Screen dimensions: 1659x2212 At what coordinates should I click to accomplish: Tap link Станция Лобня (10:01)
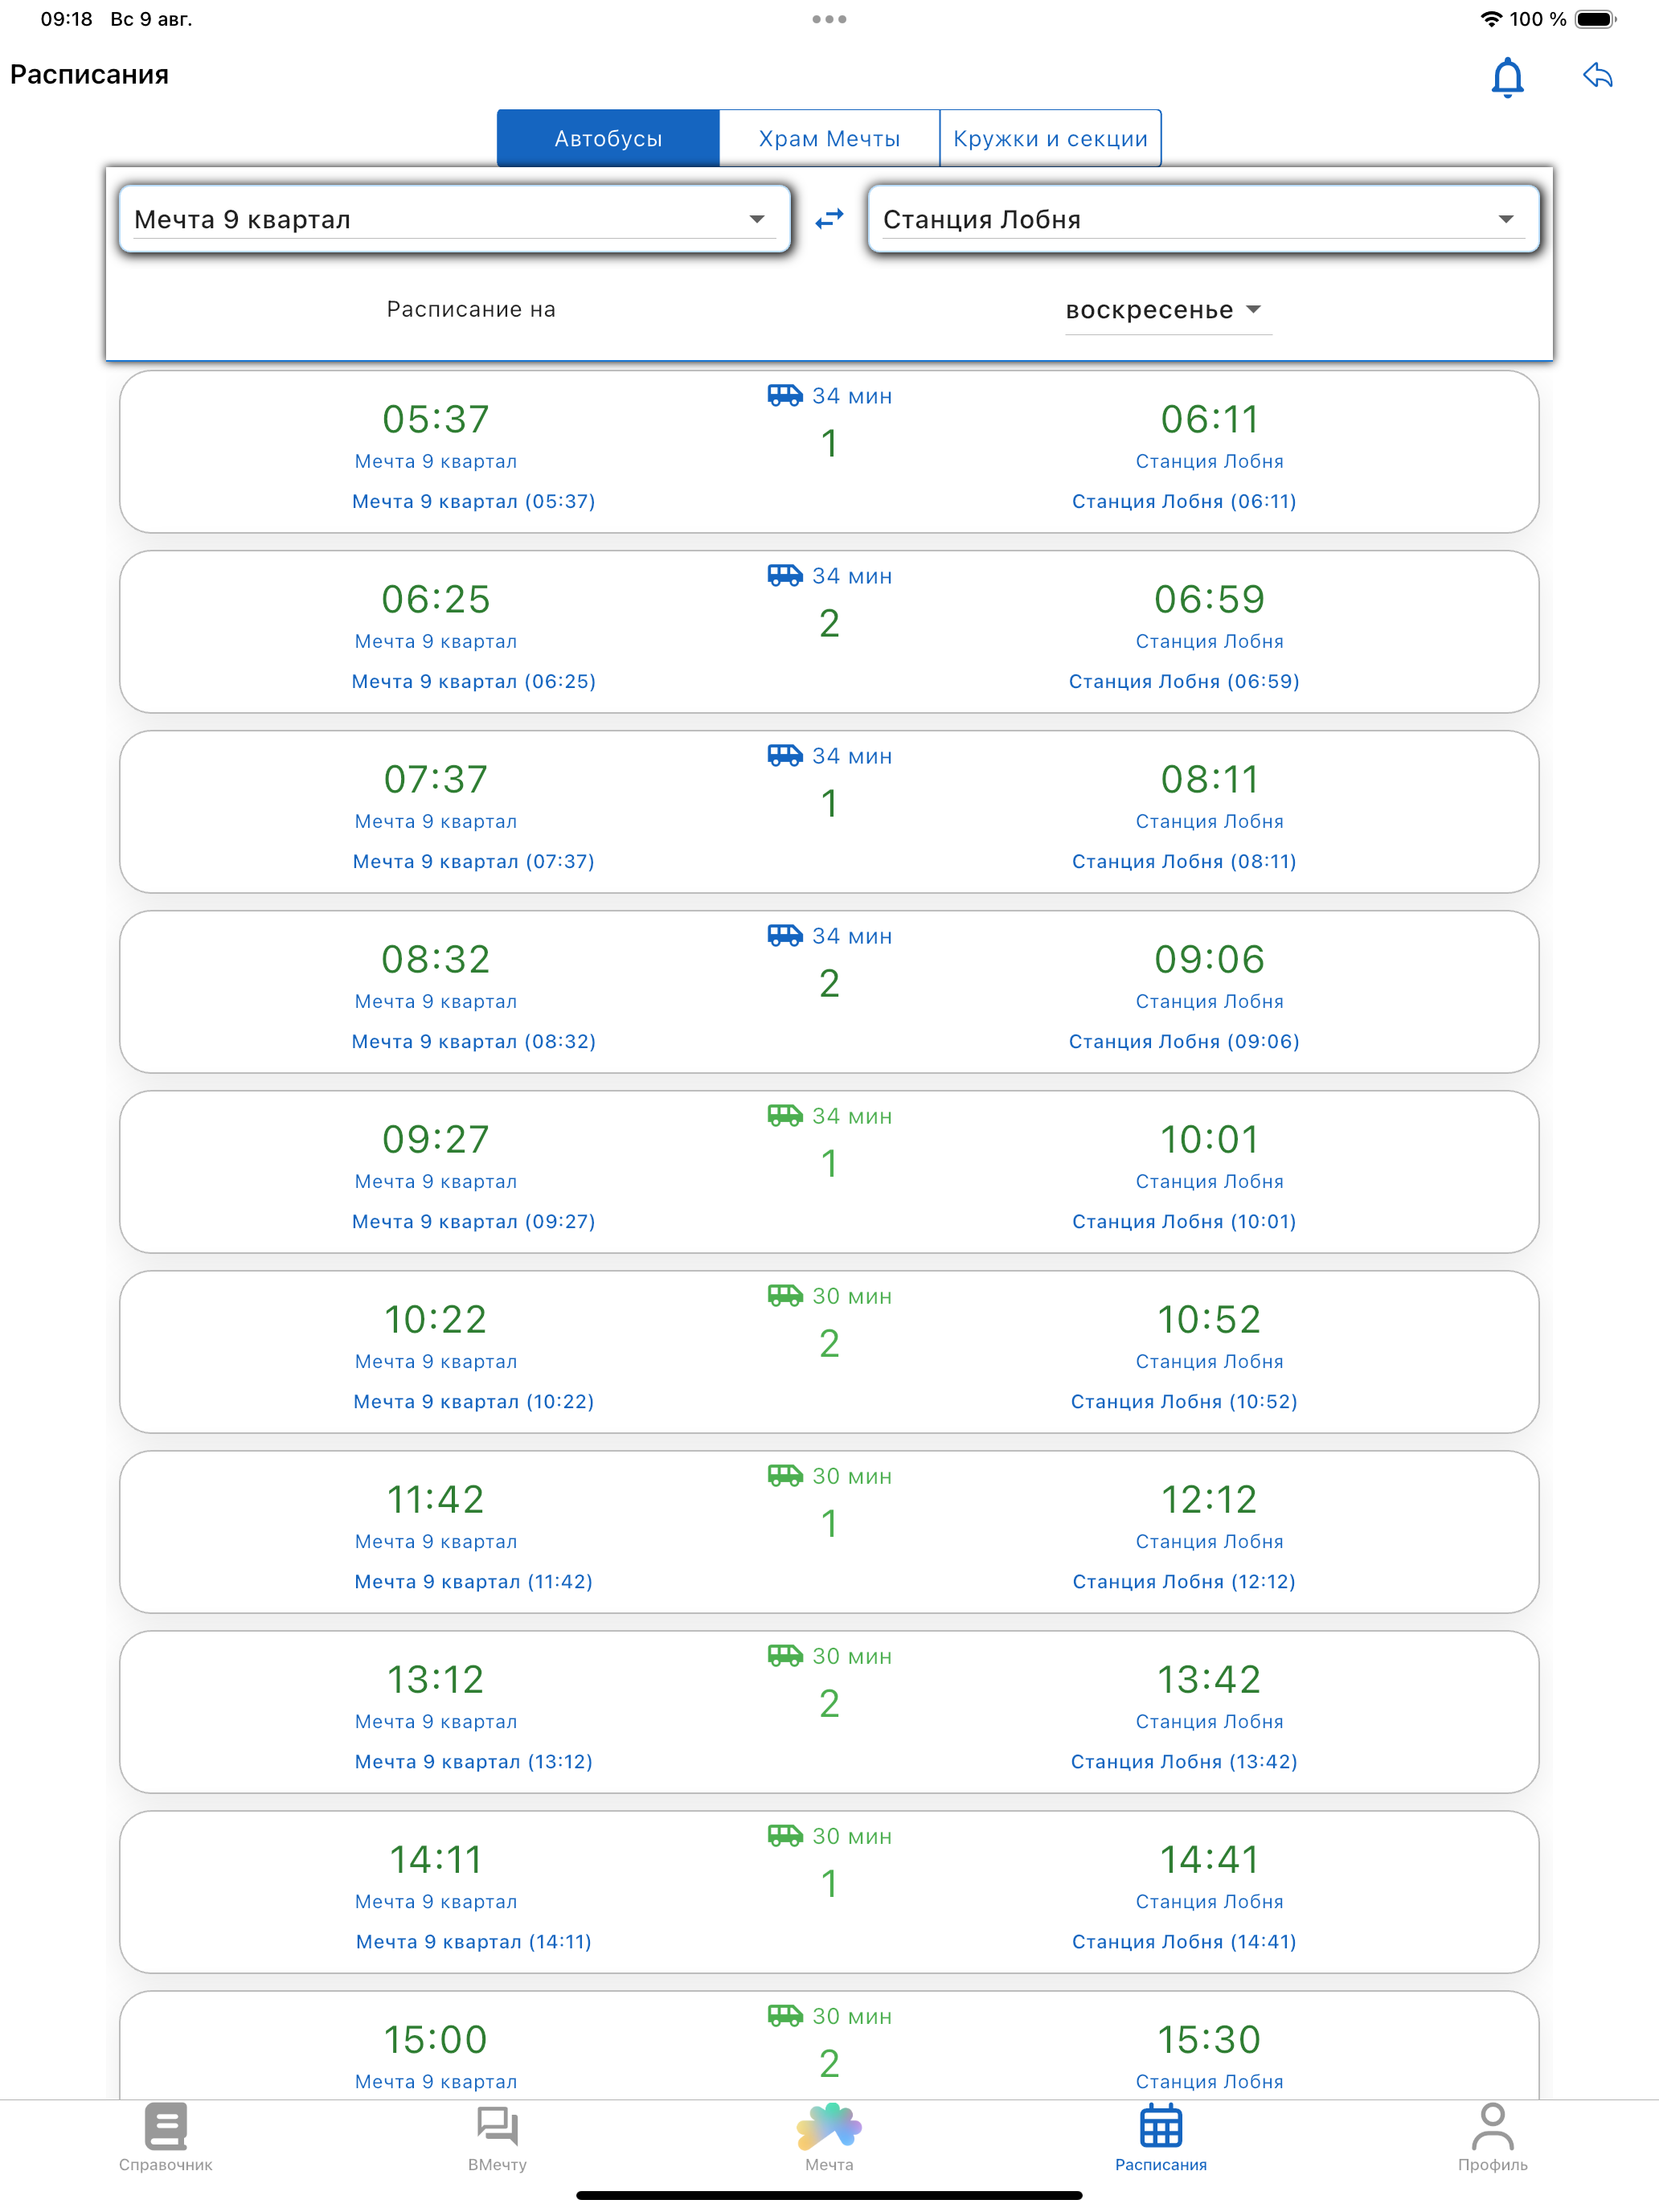[x=1184, y=1221]
